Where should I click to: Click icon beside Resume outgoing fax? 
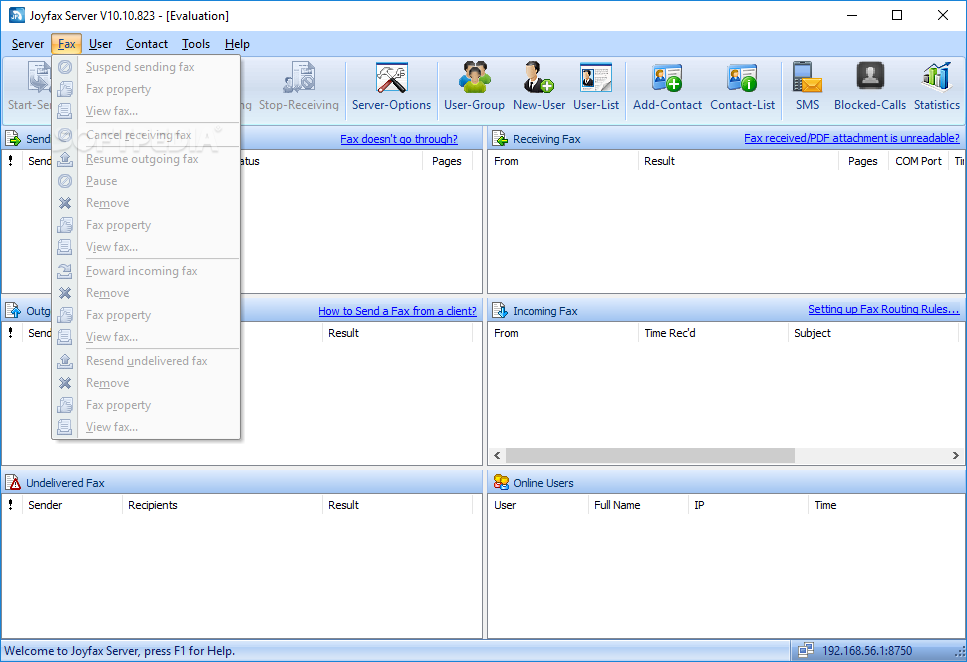tap(65, 159)
